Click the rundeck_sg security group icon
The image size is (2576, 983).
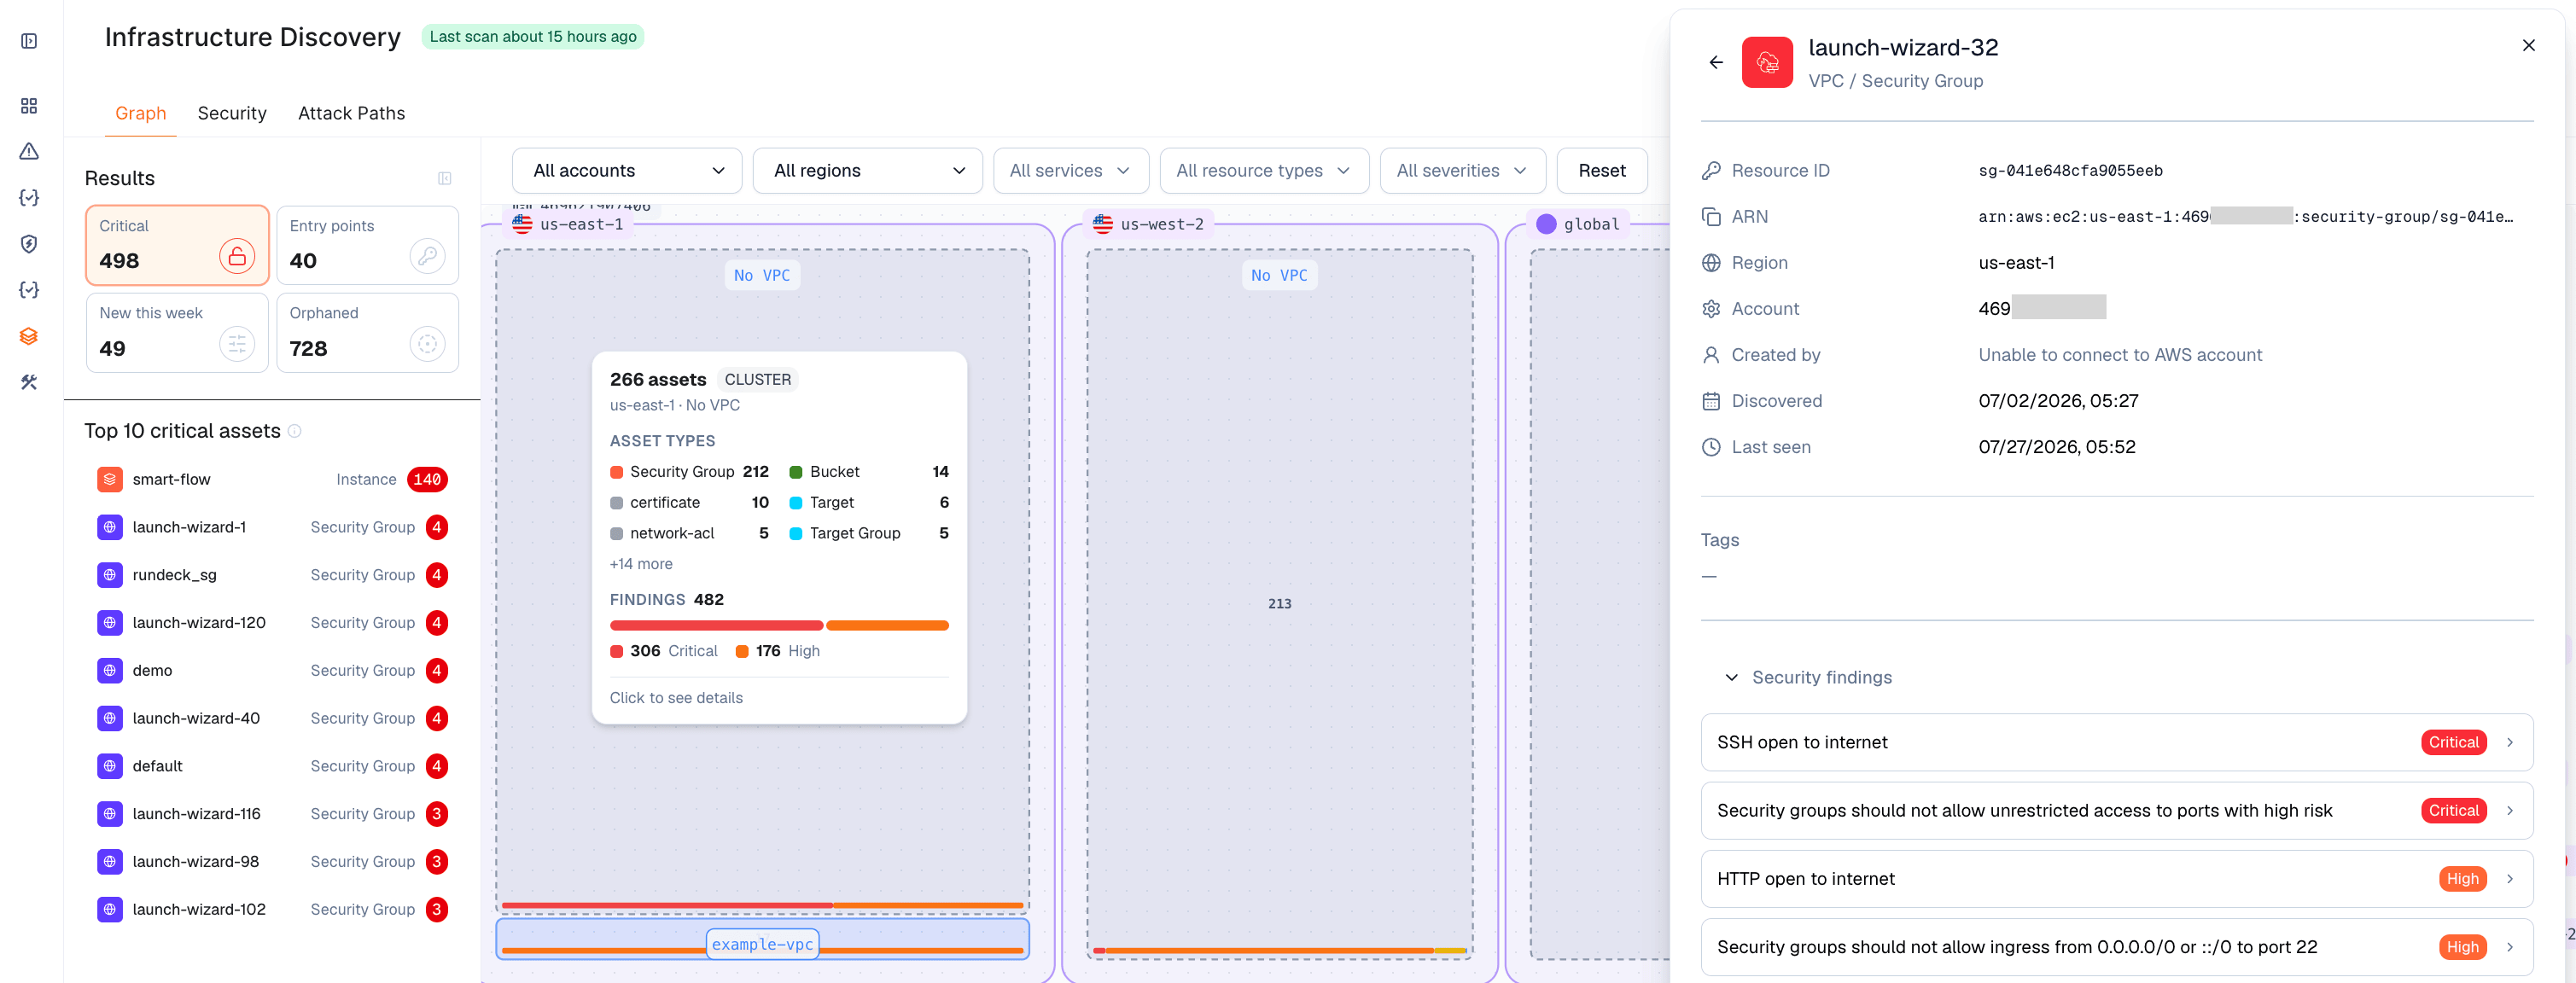coord(110,575)
